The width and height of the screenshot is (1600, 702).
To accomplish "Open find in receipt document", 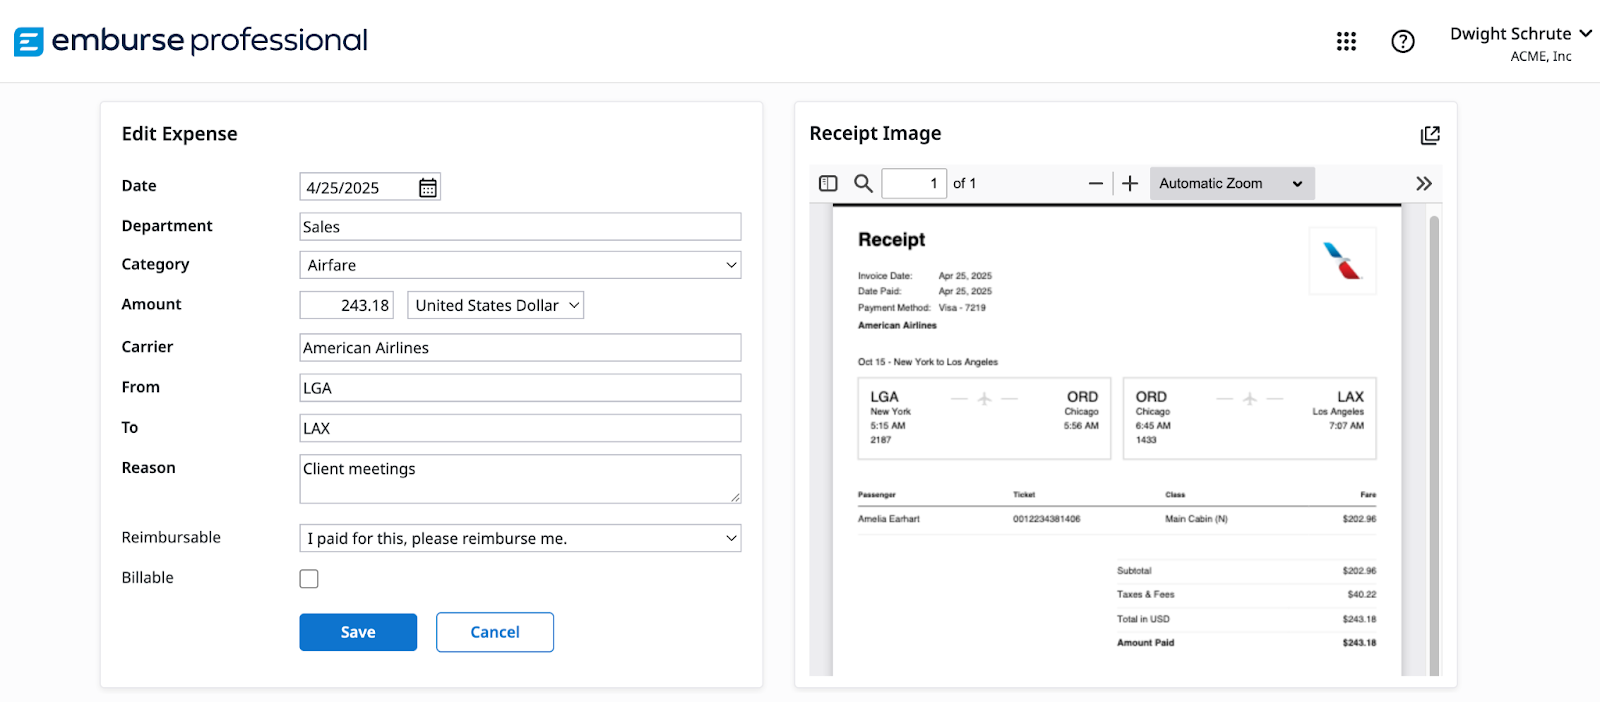I will point(863,183).
